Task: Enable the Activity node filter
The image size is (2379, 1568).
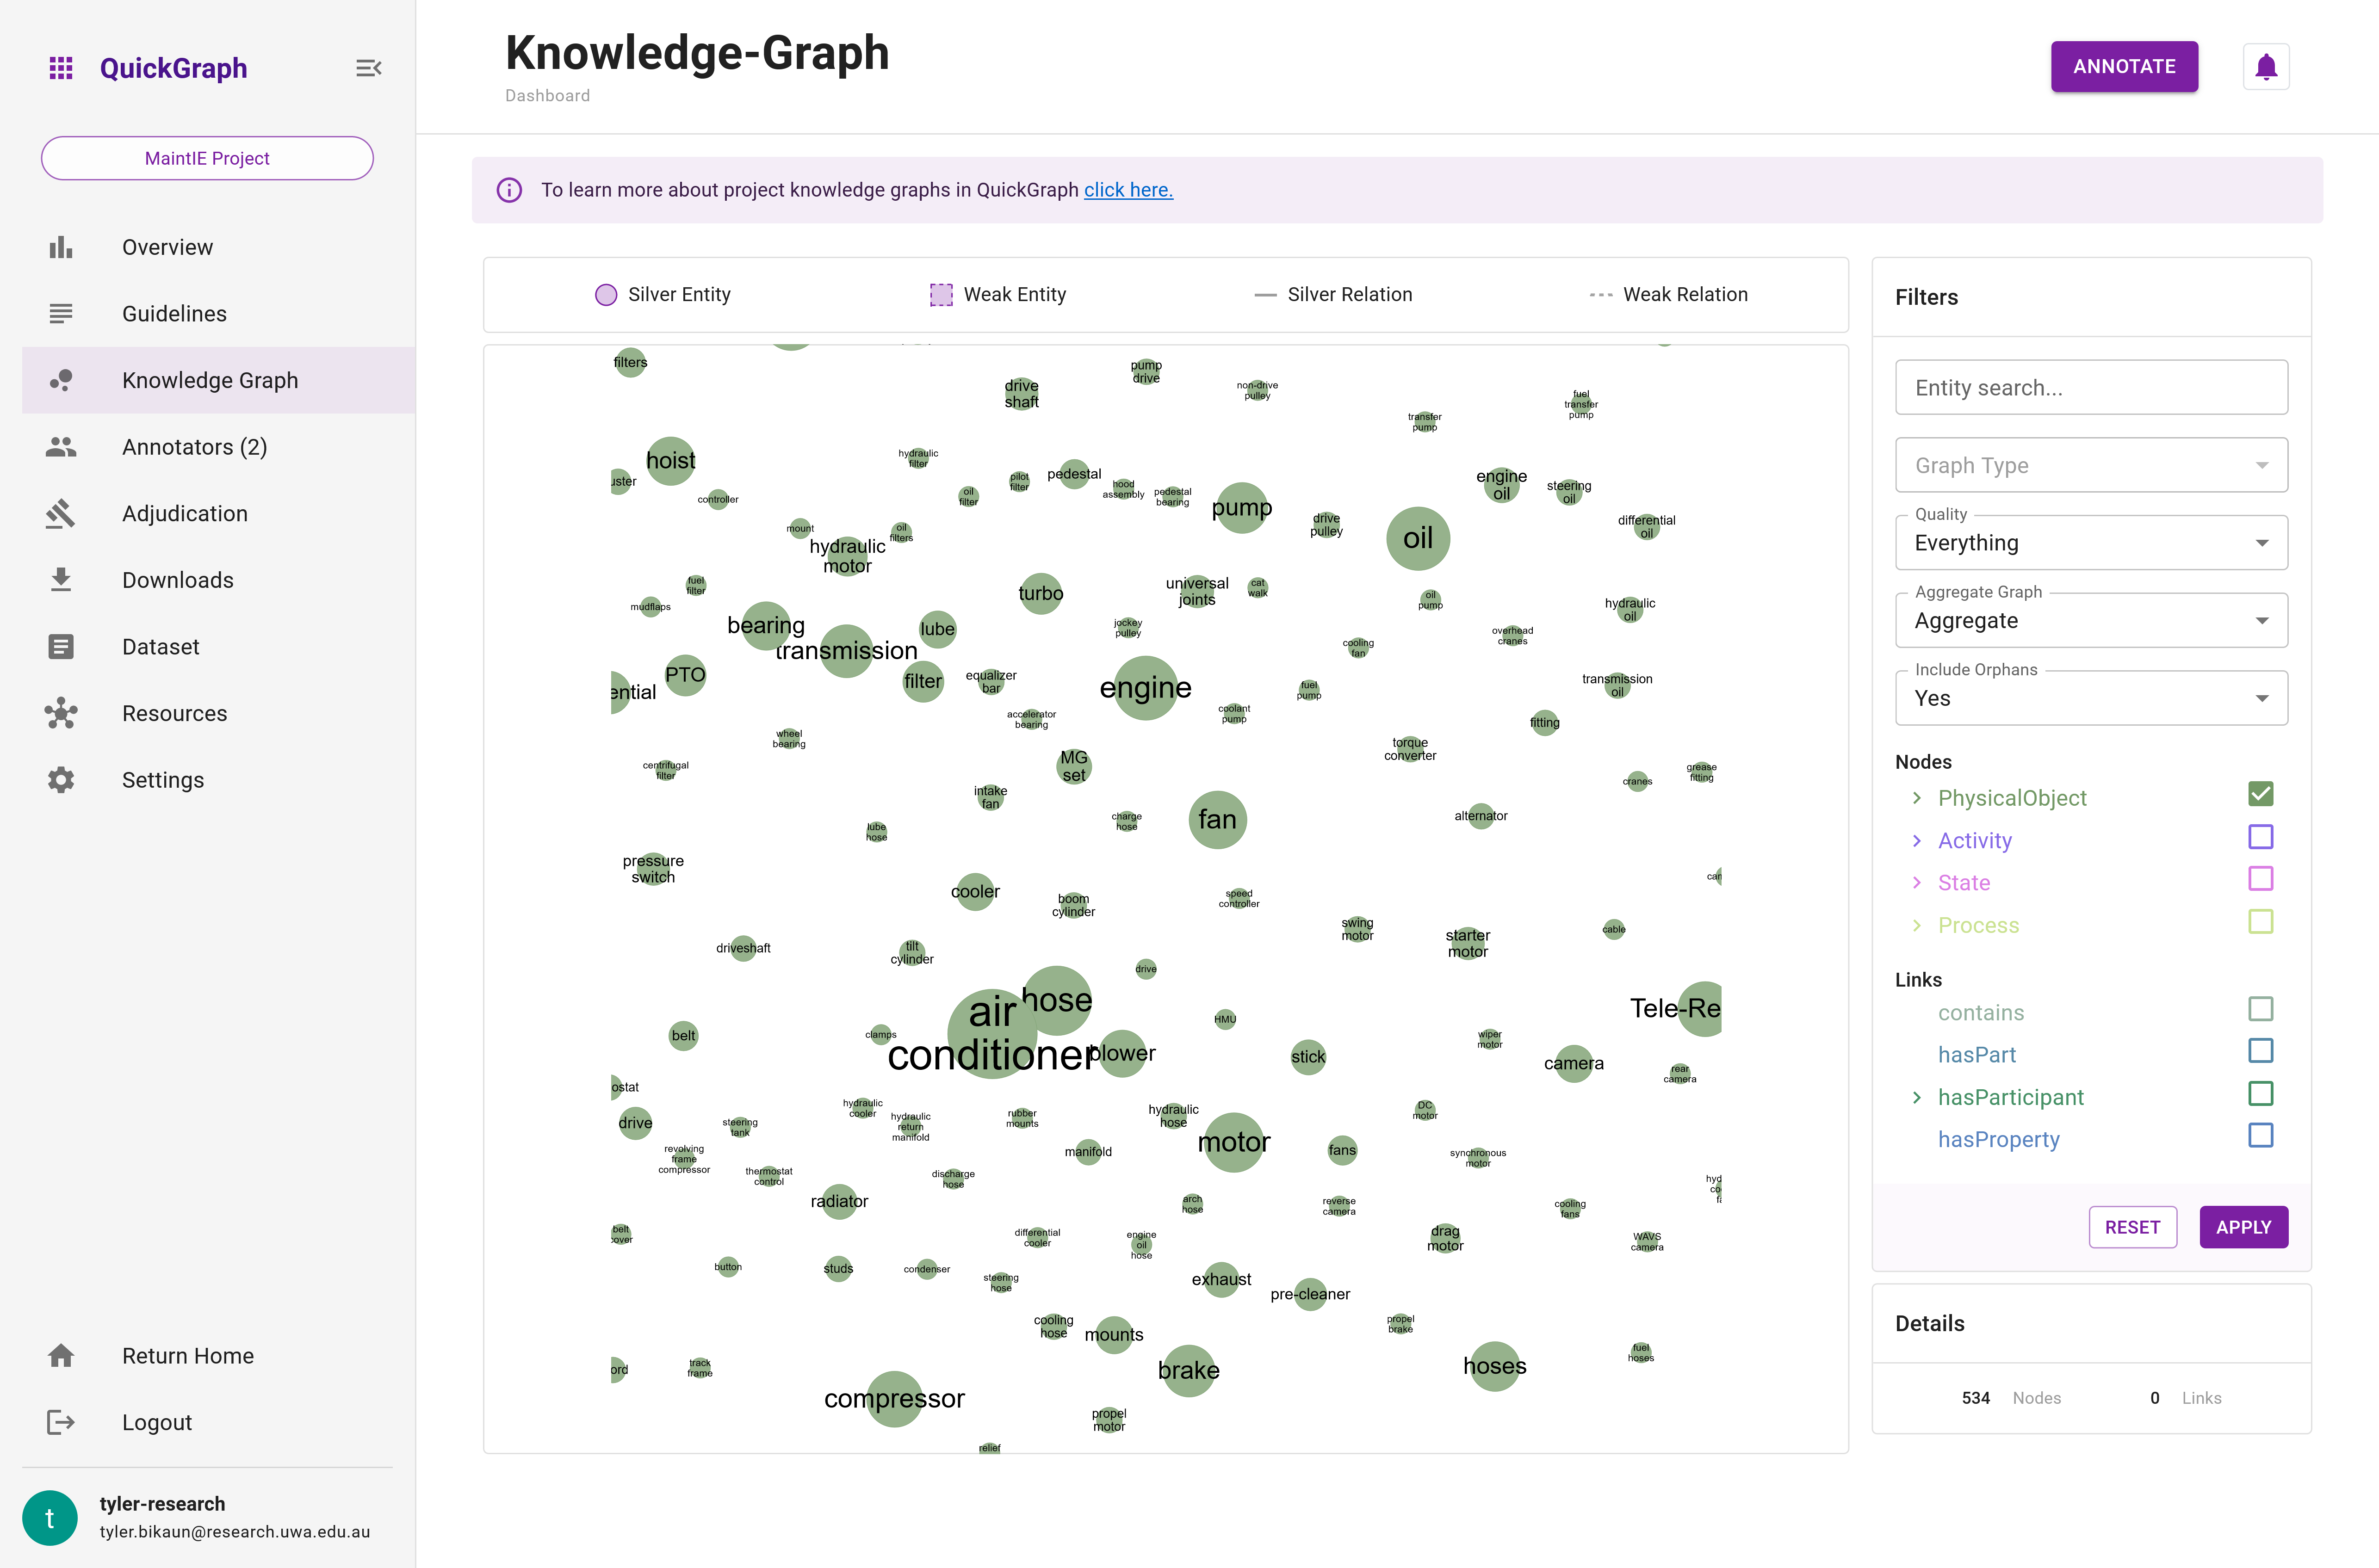Action: 2261,837
